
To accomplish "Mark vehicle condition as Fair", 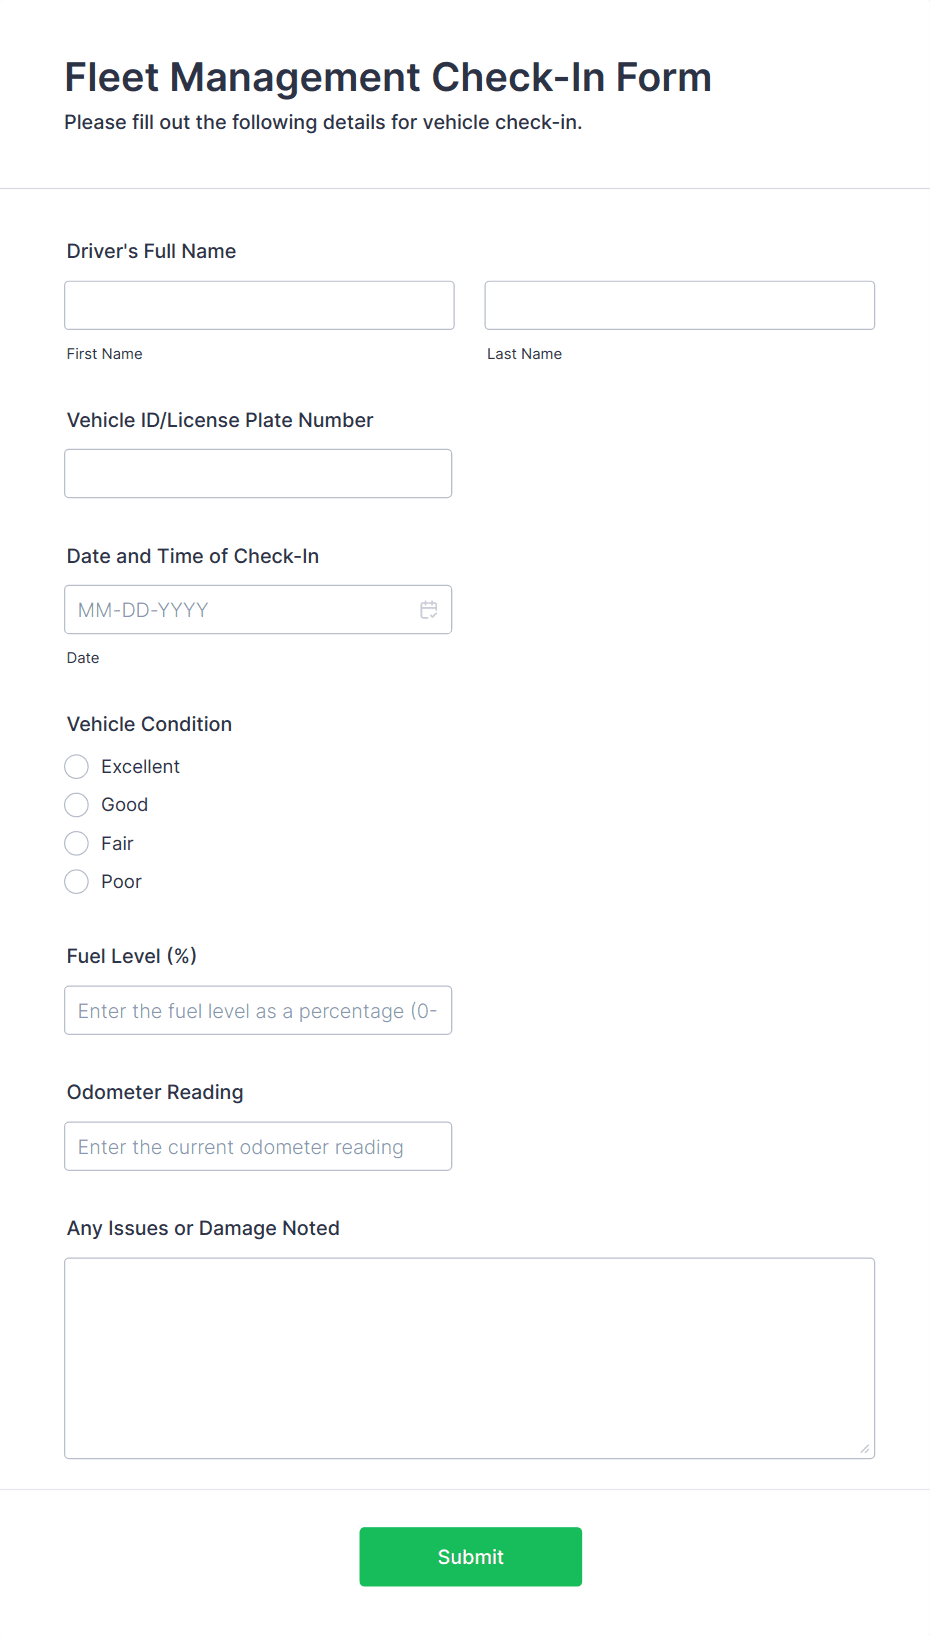I will click(x=77, y=843).
